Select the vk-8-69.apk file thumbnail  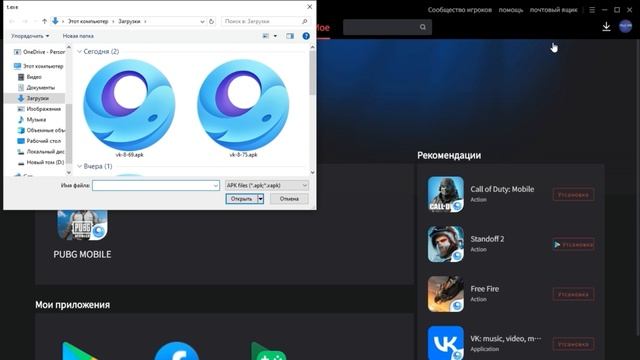pos(129,105)
